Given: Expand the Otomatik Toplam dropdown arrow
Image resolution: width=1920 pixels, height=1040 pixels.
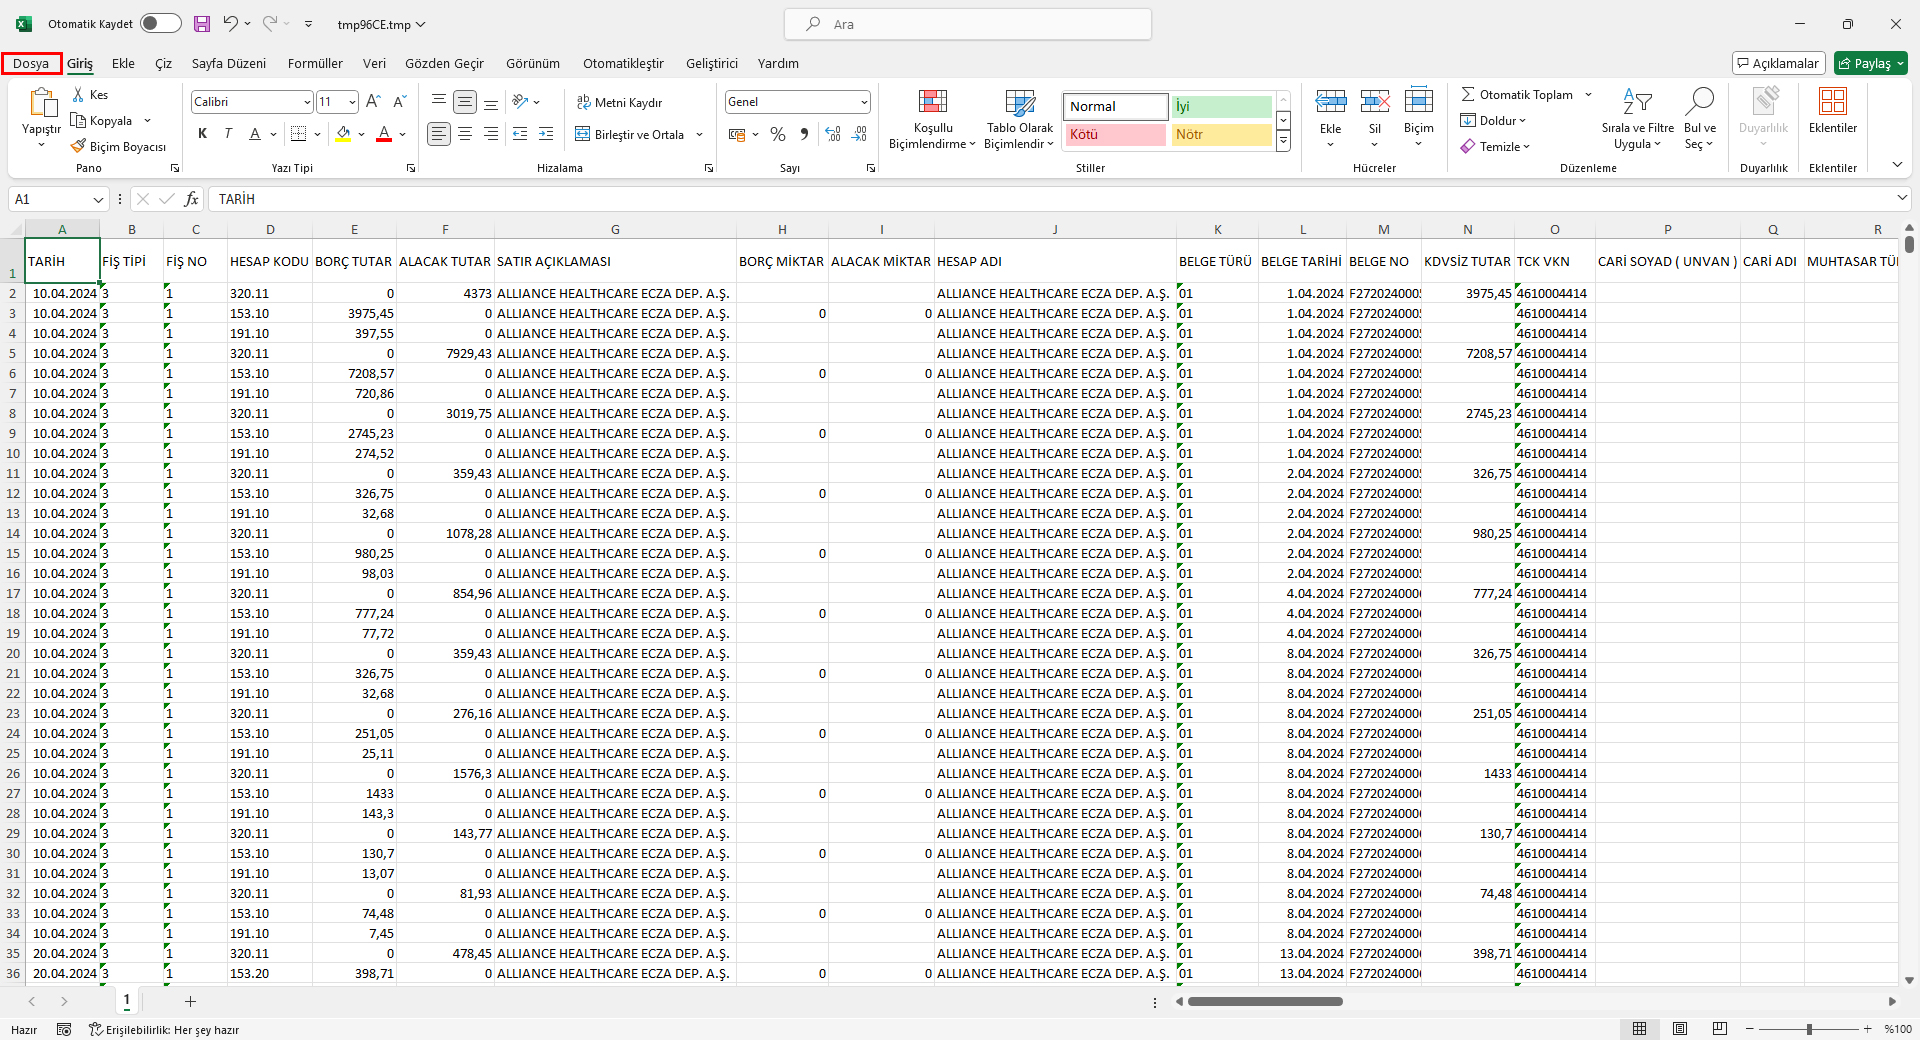Looking at the screenshot, I should 1588,94.
